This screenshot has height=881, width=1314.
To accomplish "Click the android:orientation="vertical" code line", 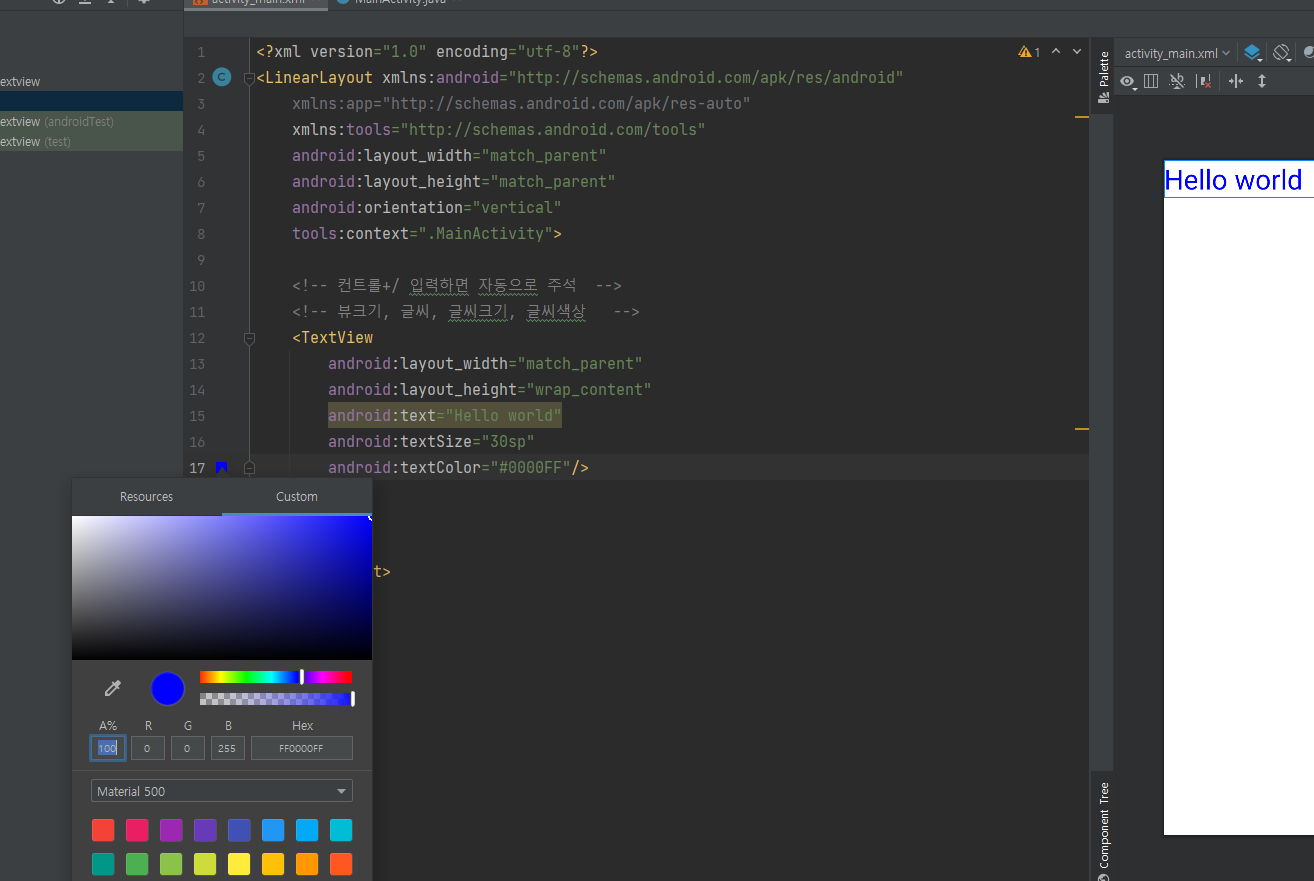I will tap(426, 207).
